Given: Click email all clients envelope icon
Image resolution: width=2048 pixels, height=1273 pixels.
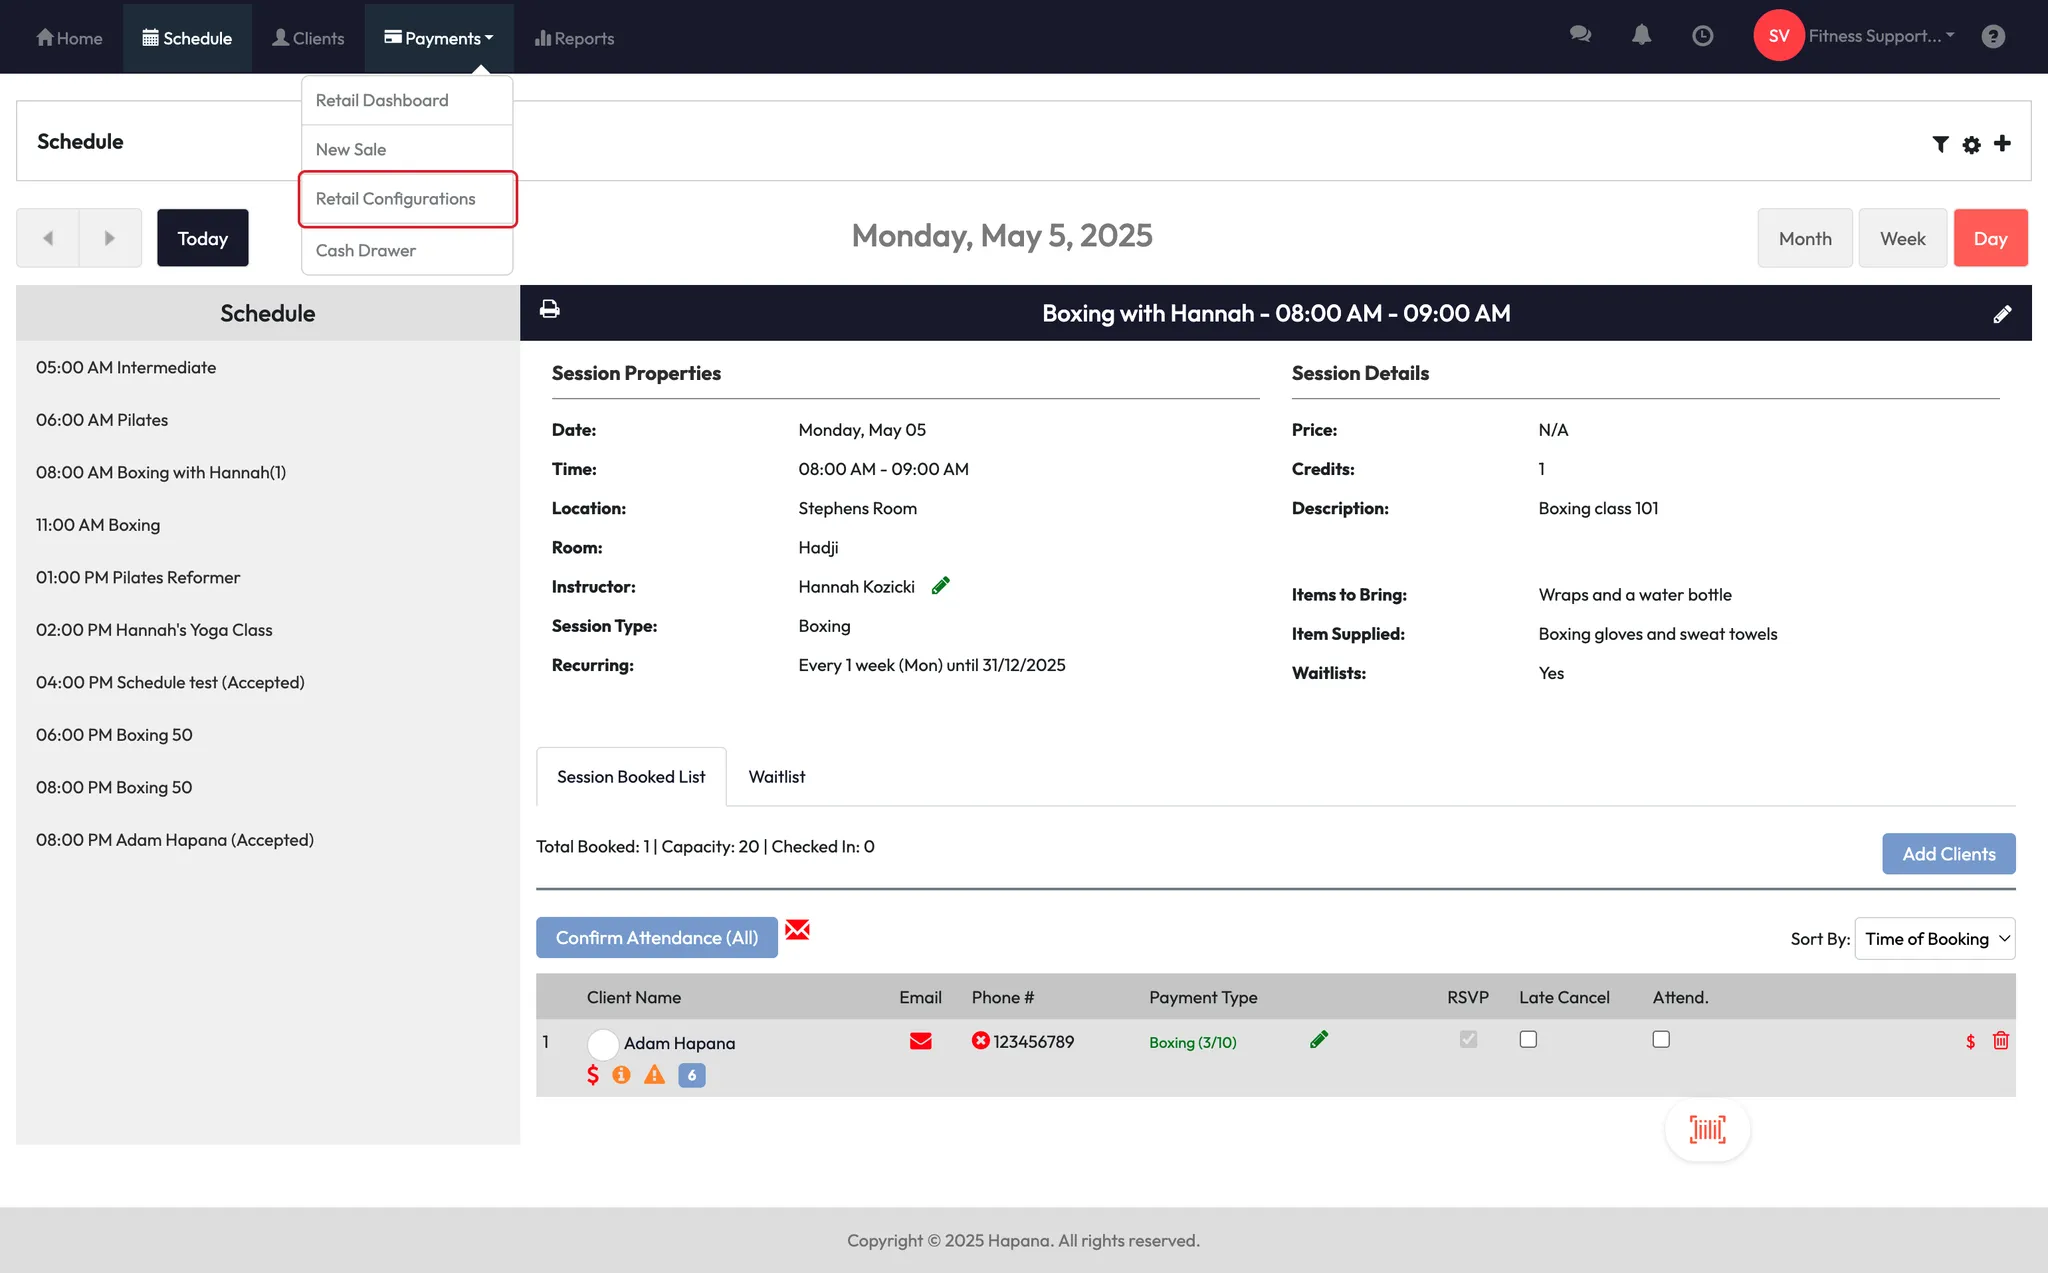Looking at the screenshot, I should pos(797,930).
